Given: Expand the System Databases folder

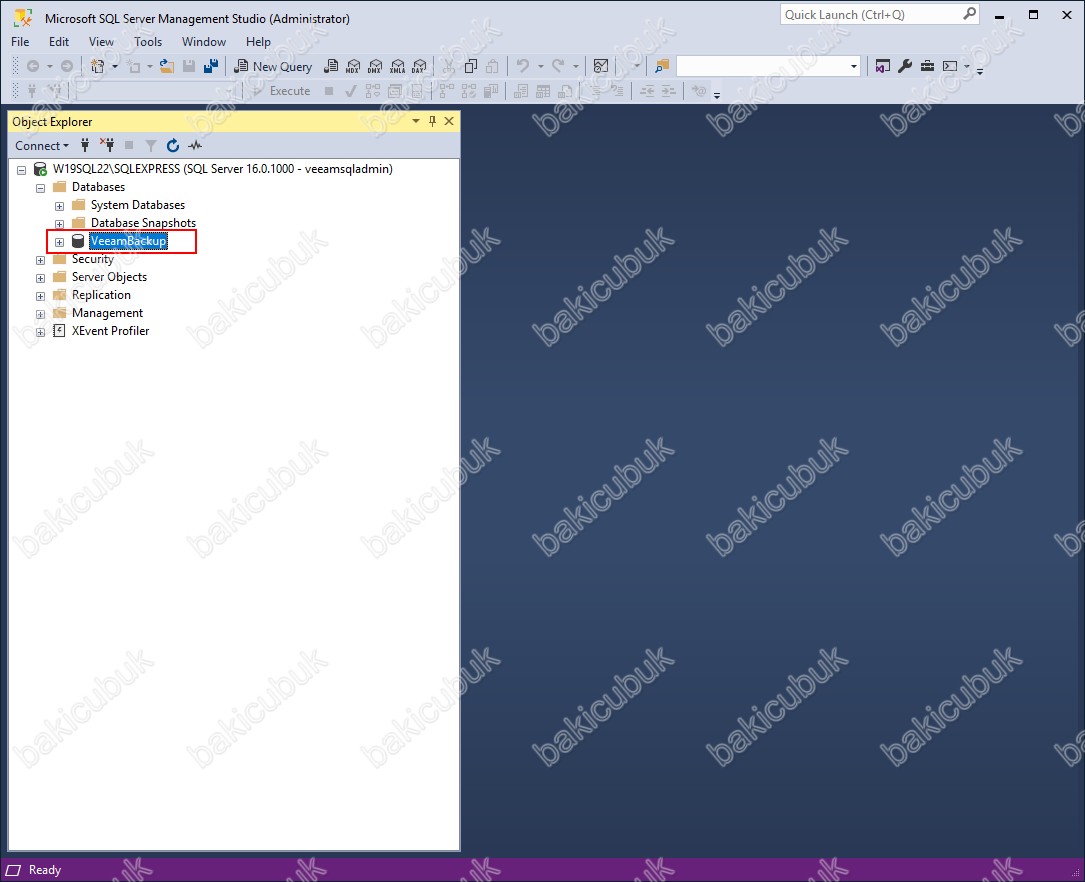Looking at the screenshot, I should 60,206.
